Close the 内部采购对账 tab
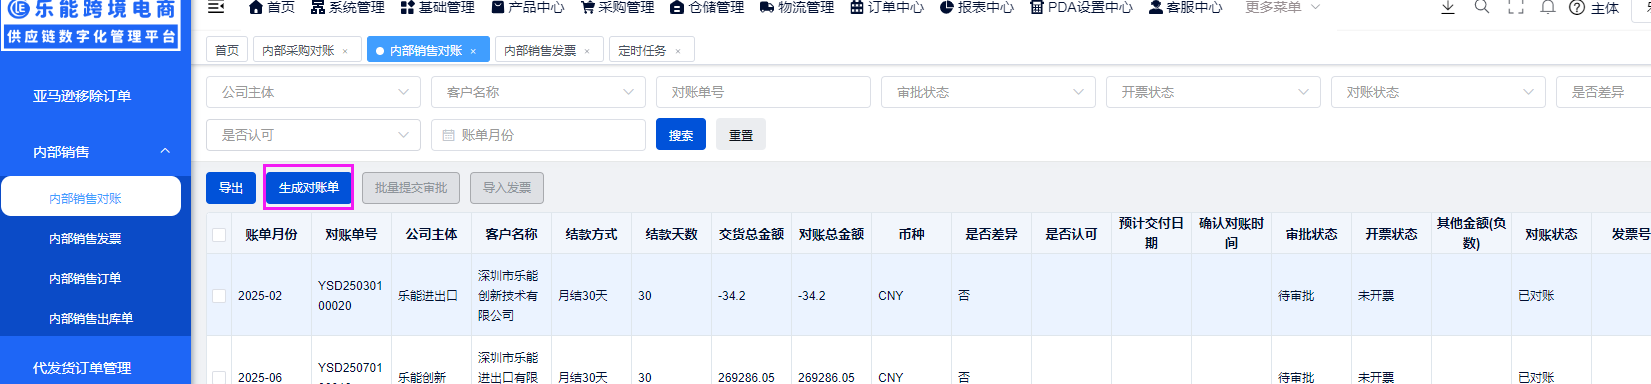The height and width of the screenshot is (384, 1651). [345, 51]
